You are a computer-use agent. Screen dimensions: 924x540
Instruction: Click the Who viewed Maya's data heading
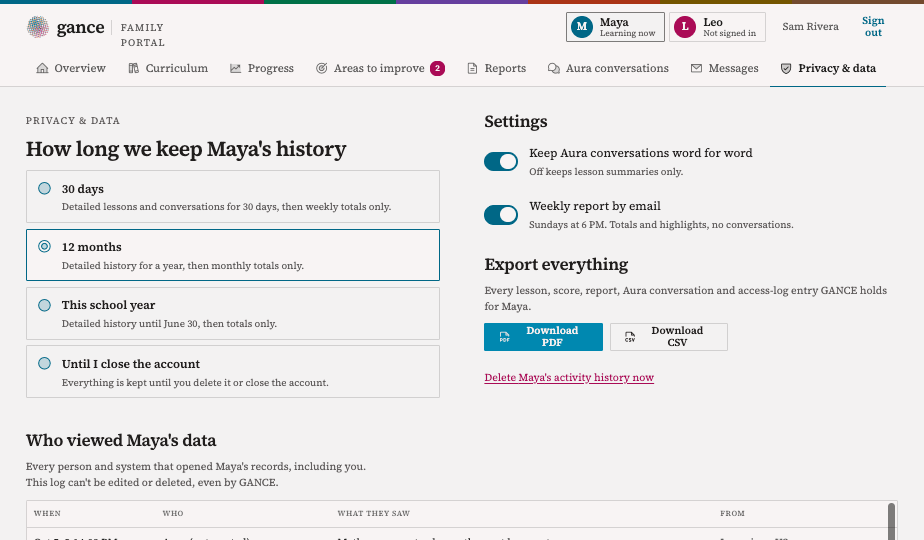pos(121,440)
